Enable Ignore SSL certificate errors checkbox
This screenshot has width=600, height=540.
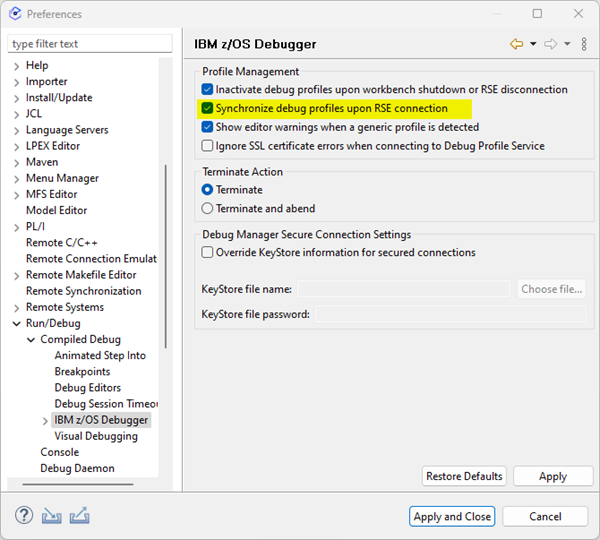pyautogui.click(x=207, y=146)
